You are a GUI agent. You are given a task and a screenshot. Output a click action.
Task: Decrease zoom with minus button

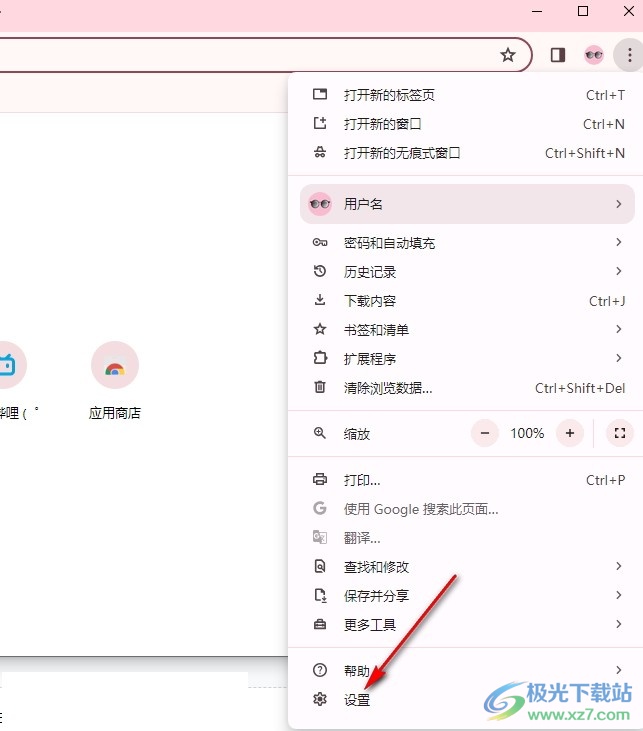485,433
